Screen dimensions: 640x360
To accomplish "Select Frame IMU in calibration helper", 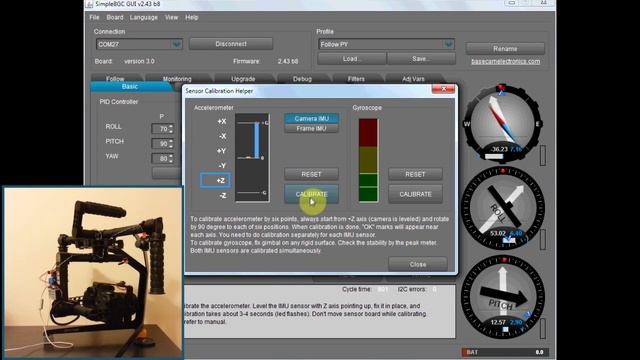I will click(x=311, y=129).
